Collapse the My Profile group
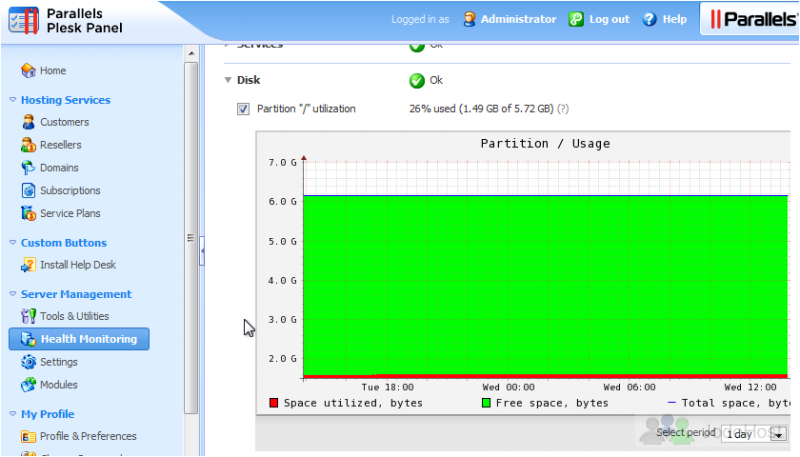The width and height of the screenshot is (800, 457). click(x=13, y=414)
